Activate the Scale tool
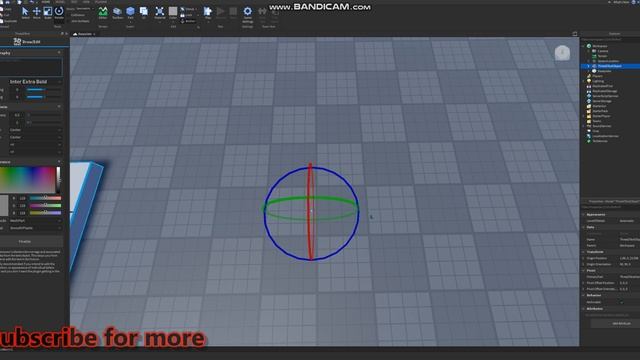This screenshot has height=360, width=640. click(48, 13)
